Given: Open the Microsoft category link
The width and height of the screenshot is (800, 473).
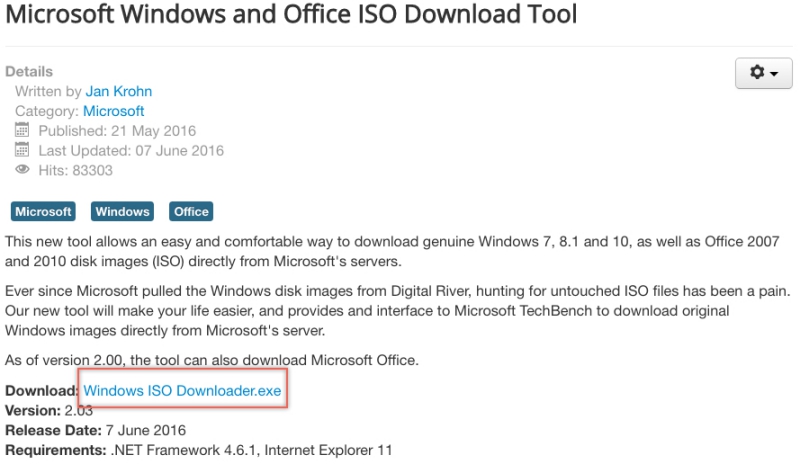Looking at the screenshot, I should click(113, 111).
